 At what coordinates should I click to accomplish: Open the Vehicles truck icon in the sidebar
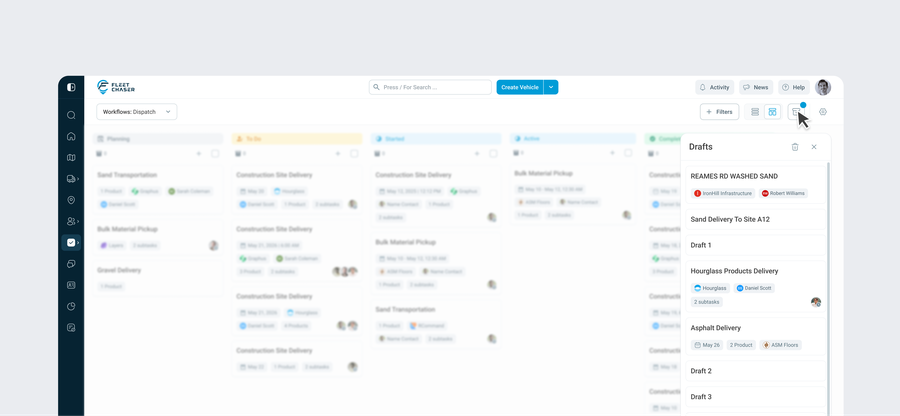(71, 179)
